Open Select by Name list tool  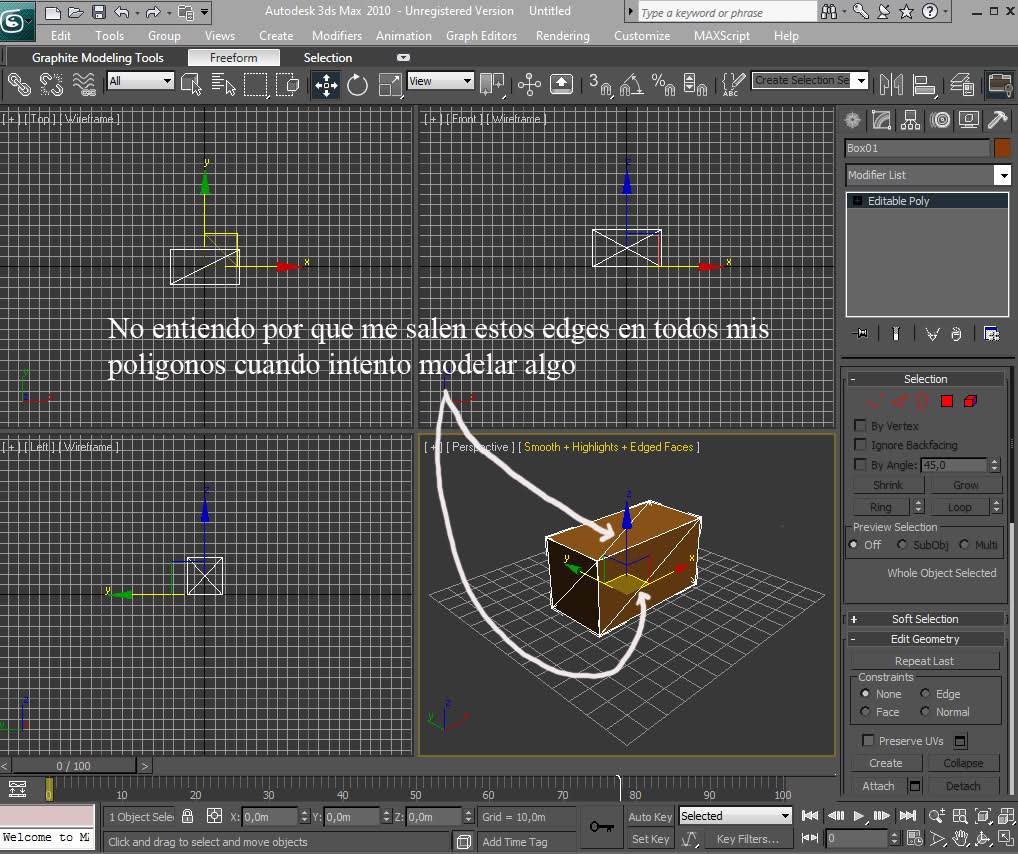(x=223, y=85)
